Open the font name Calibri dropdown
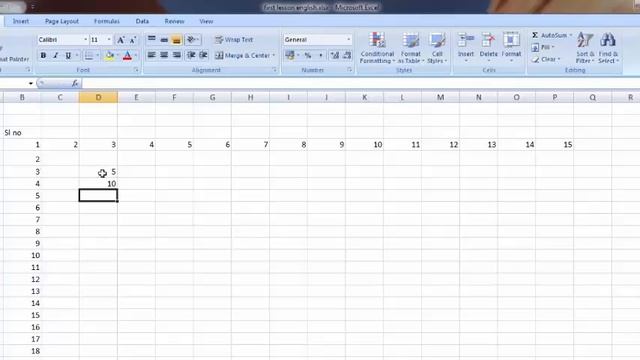Viewport: 640px width, 360px height. (x=85, y=40)
